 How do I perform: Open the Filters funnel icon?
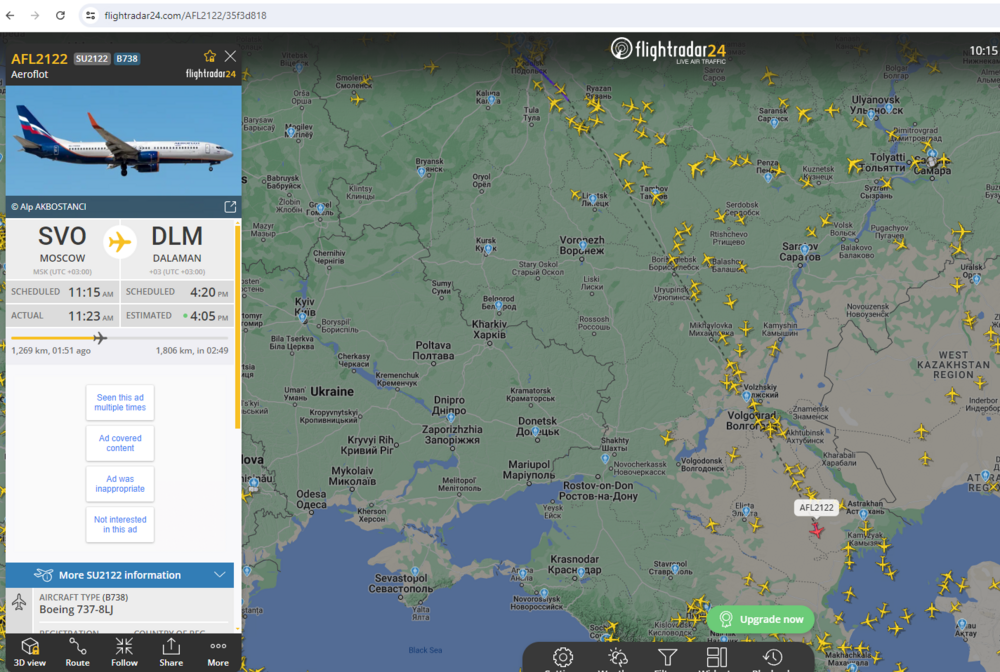[667, 657]
